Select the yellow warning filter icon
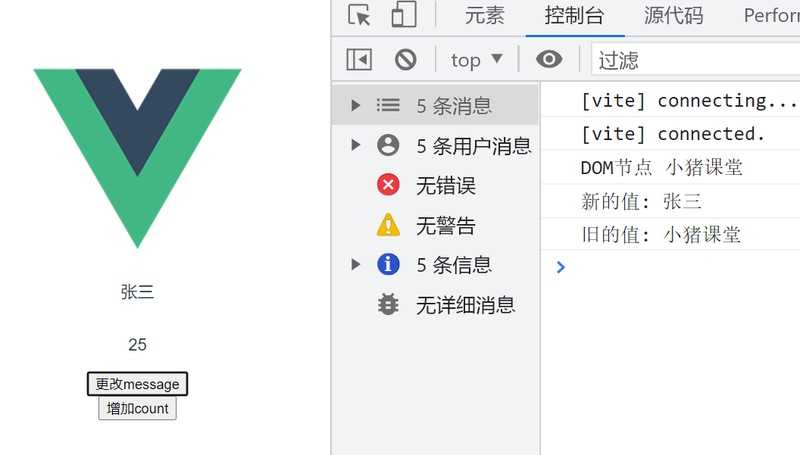 tap(388, 224)
